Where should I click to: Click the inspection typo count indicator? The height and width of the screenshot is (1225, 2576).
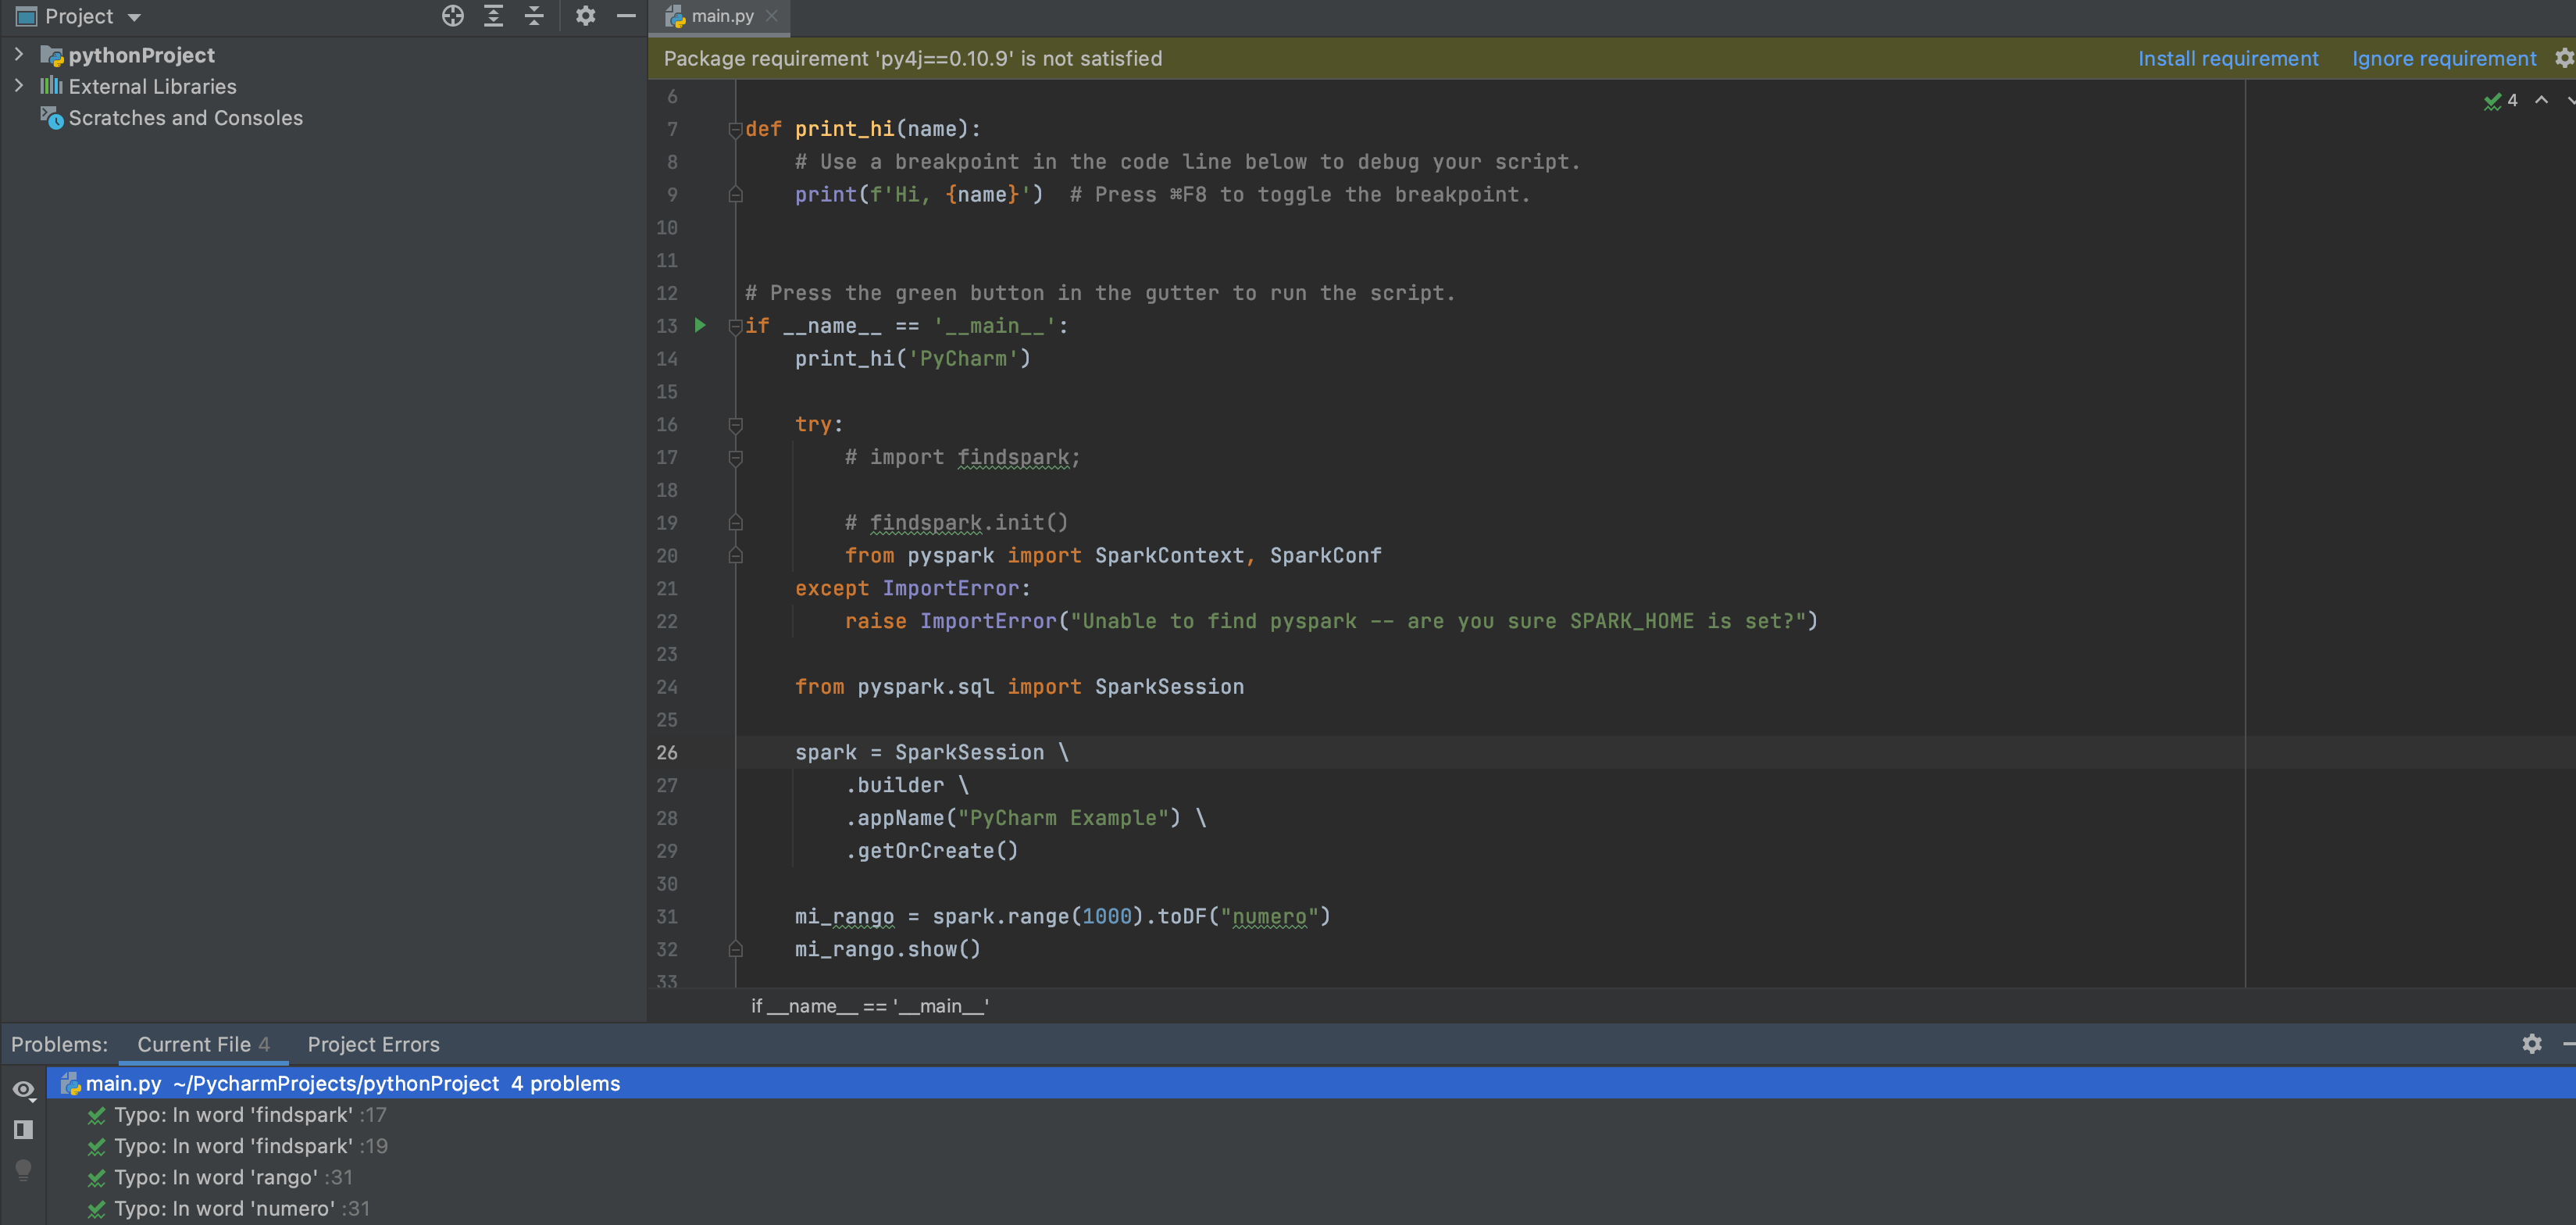click(2501, 100)
